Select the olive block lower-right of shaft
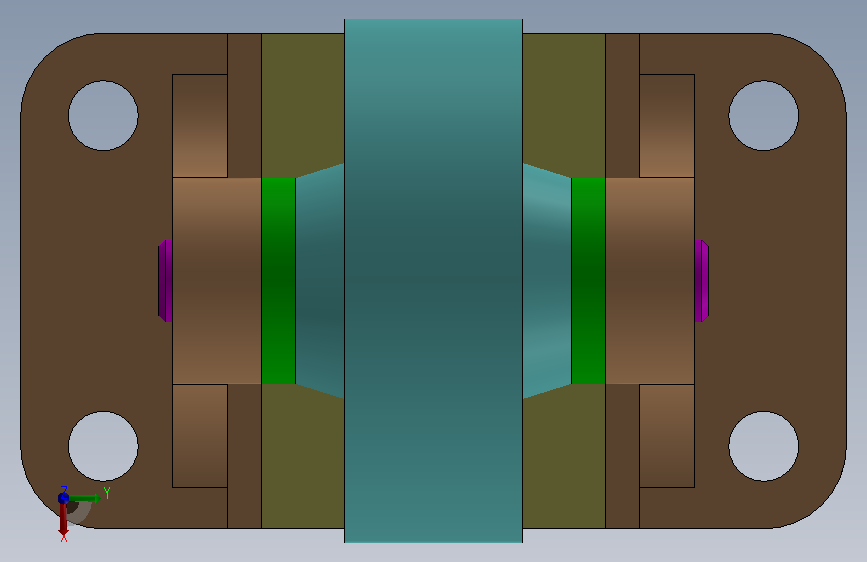The height and width of the screenshot is (562, 867). click(564, 456)
